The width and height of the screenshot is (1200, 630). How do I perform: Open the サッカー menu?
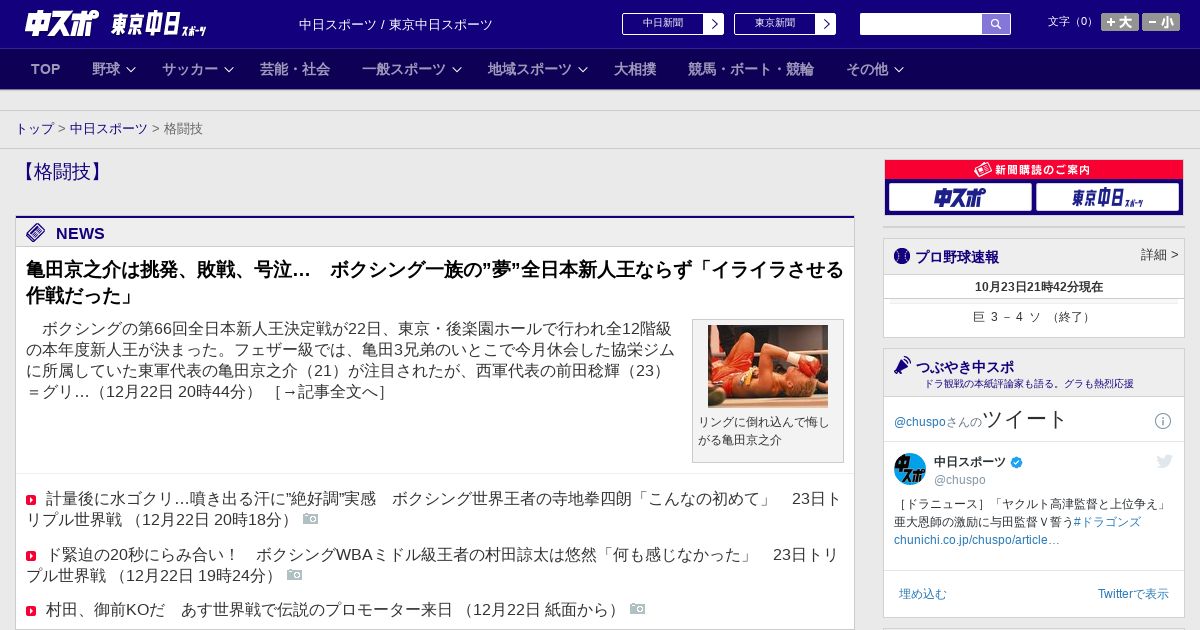click(x=190, y=69)
